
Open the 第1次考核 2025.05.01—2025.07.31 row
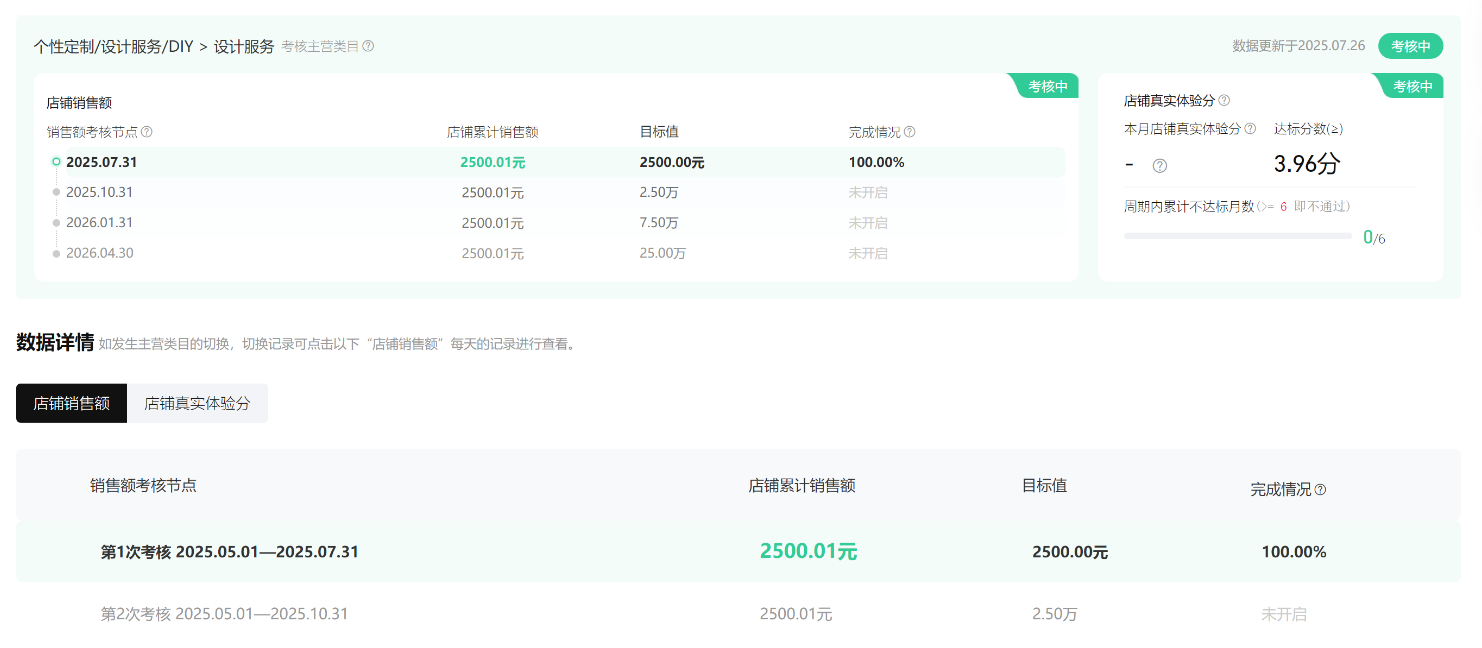tap(230, 552)
